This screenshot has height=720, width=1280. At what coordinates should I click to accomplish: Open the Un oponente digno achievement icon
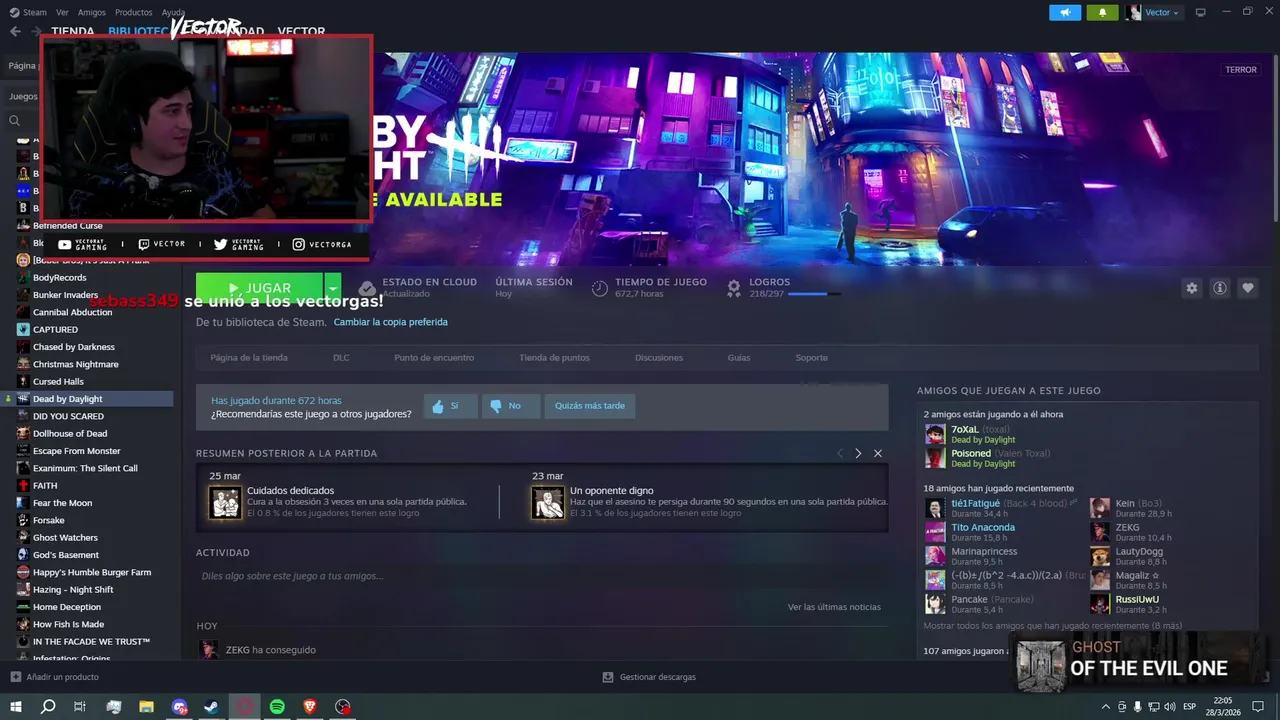tap(548, 502)
